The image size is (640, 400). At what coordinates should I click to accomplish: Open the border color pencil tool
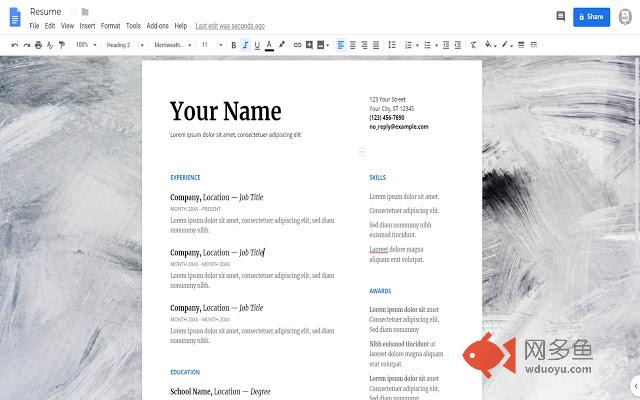(506, 44)
